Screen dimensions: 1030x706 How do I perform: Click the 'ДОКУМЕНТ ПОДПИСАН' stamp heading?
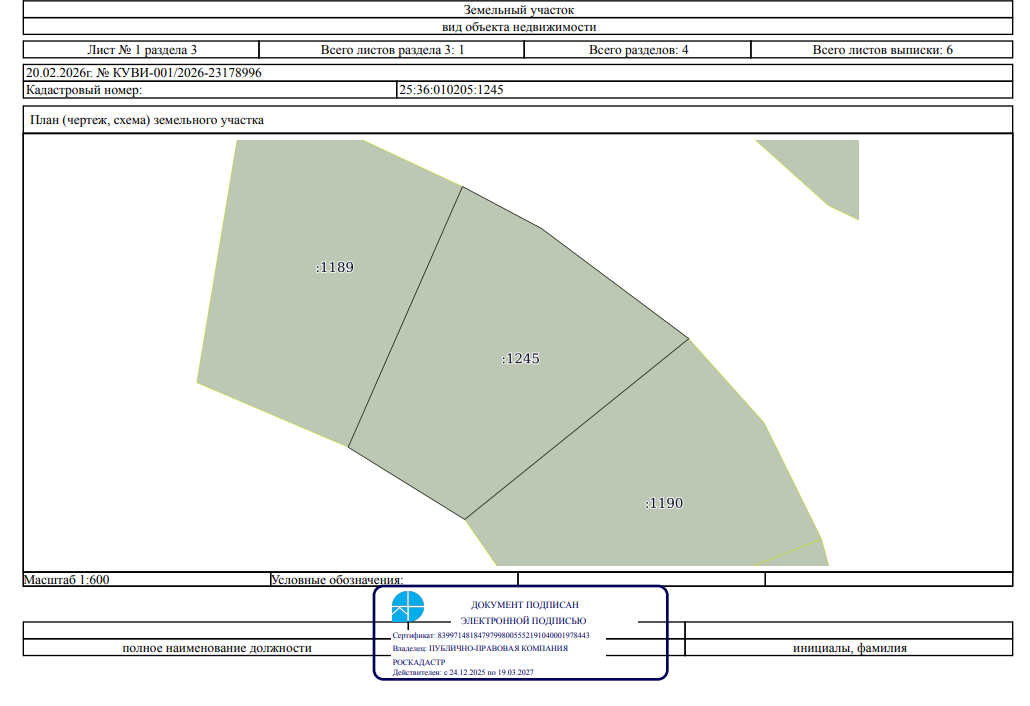pos(524,605)
